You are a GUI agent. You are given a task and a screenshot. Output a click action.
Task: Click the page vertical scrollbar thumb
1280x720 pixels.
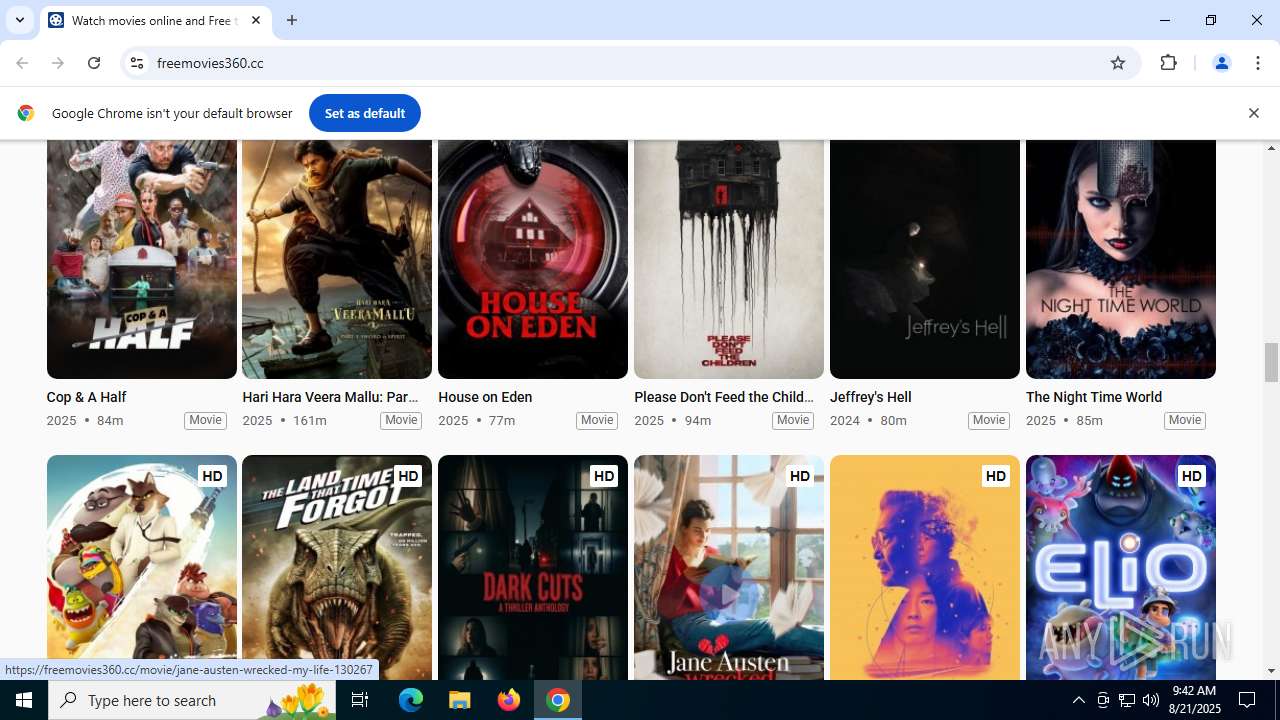(1272, 362)
